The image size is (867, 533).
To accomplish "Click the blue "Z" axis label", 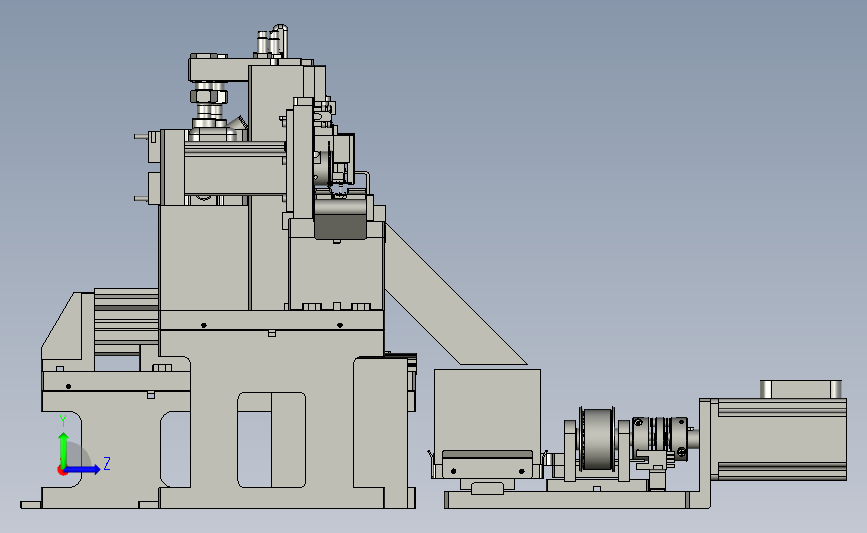I will point(107,463).
